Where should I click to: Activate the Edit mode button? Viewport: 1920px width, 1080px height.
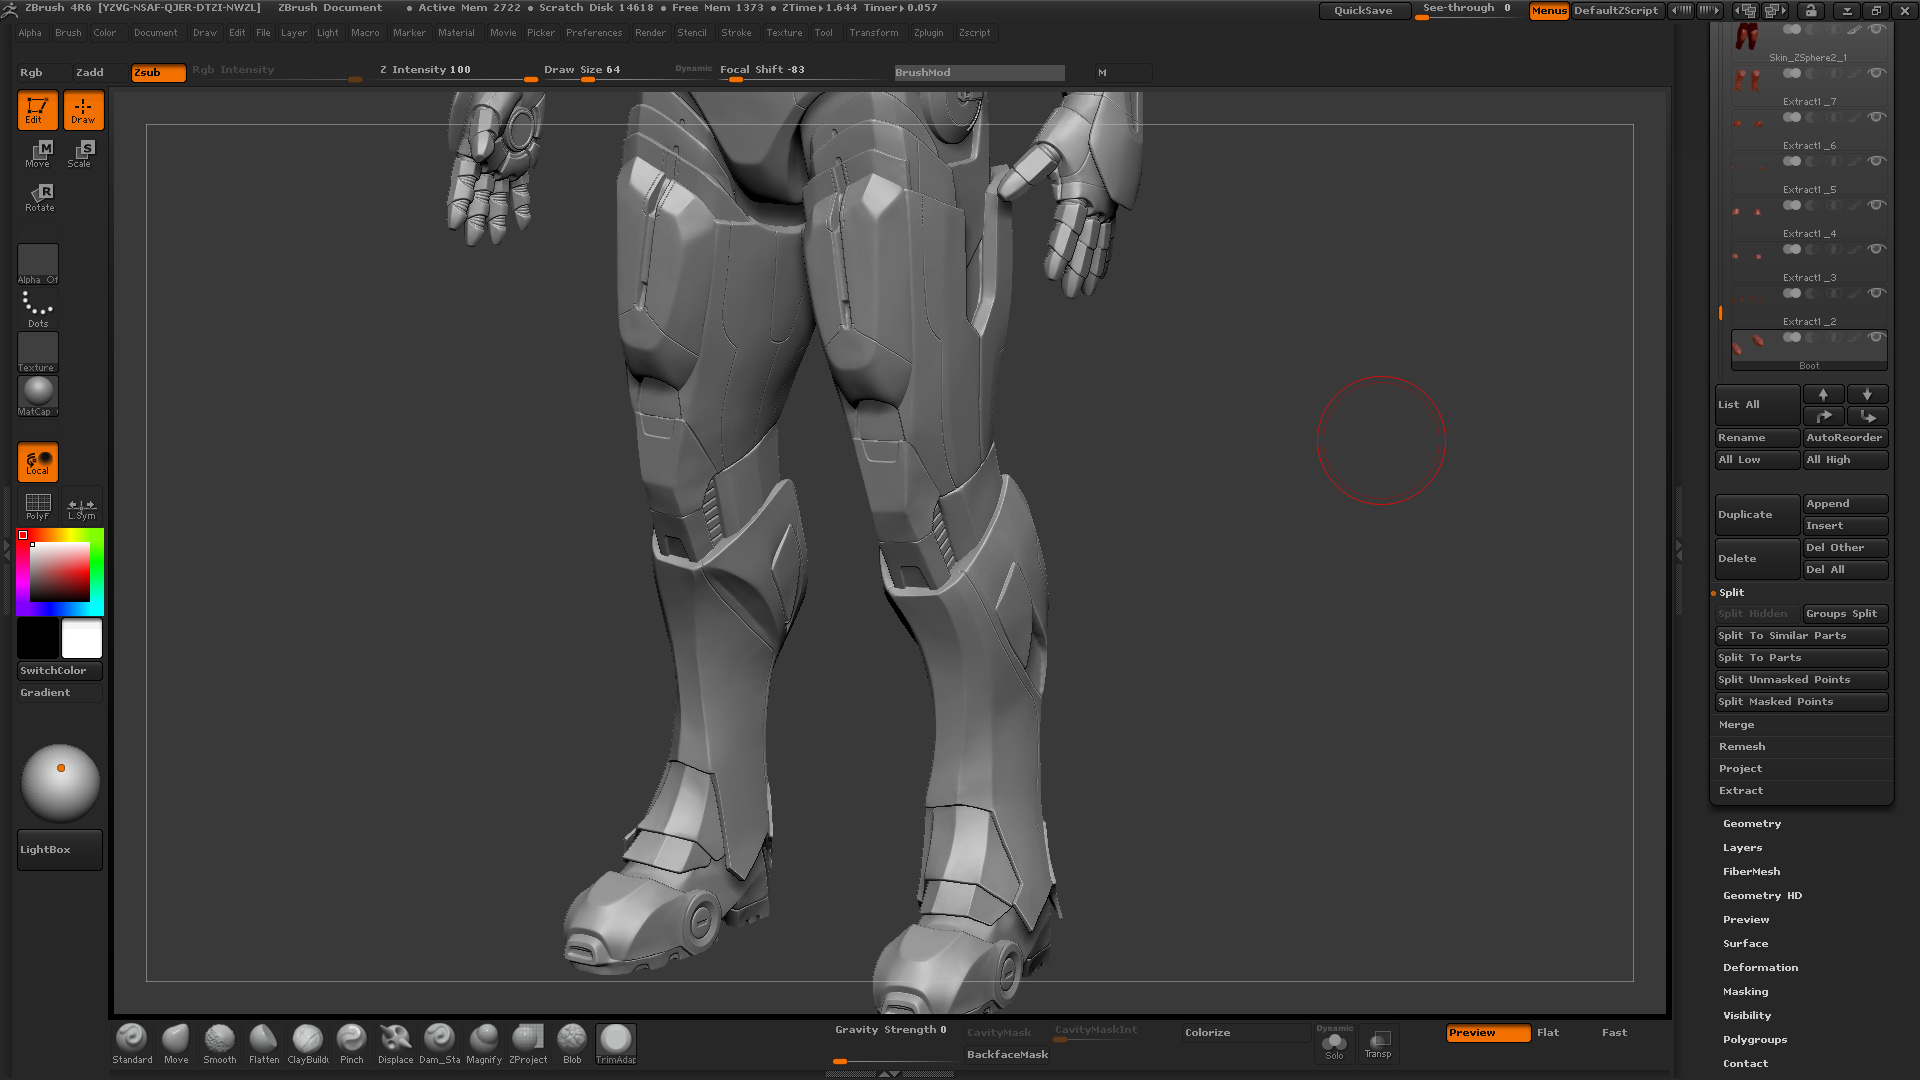coord(37,110)
